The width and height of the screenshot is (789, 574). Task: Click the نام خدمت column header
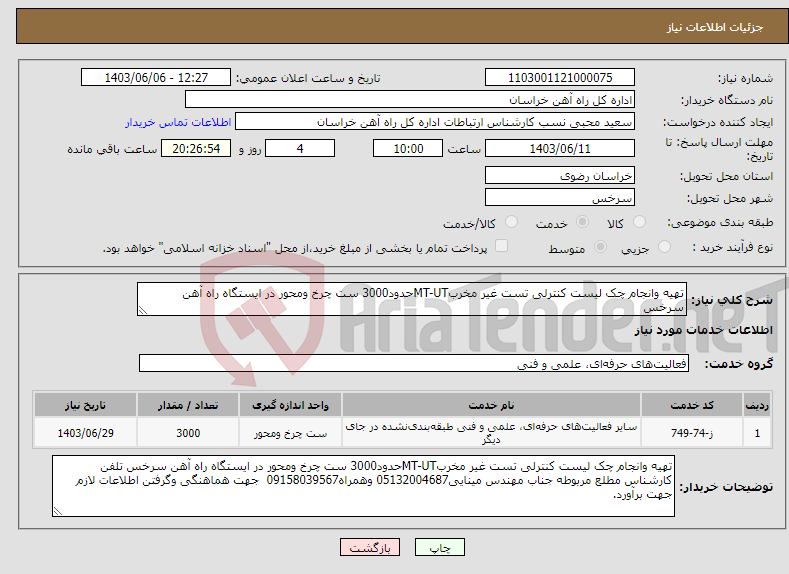pyautogui.click(x=491, y=405)
